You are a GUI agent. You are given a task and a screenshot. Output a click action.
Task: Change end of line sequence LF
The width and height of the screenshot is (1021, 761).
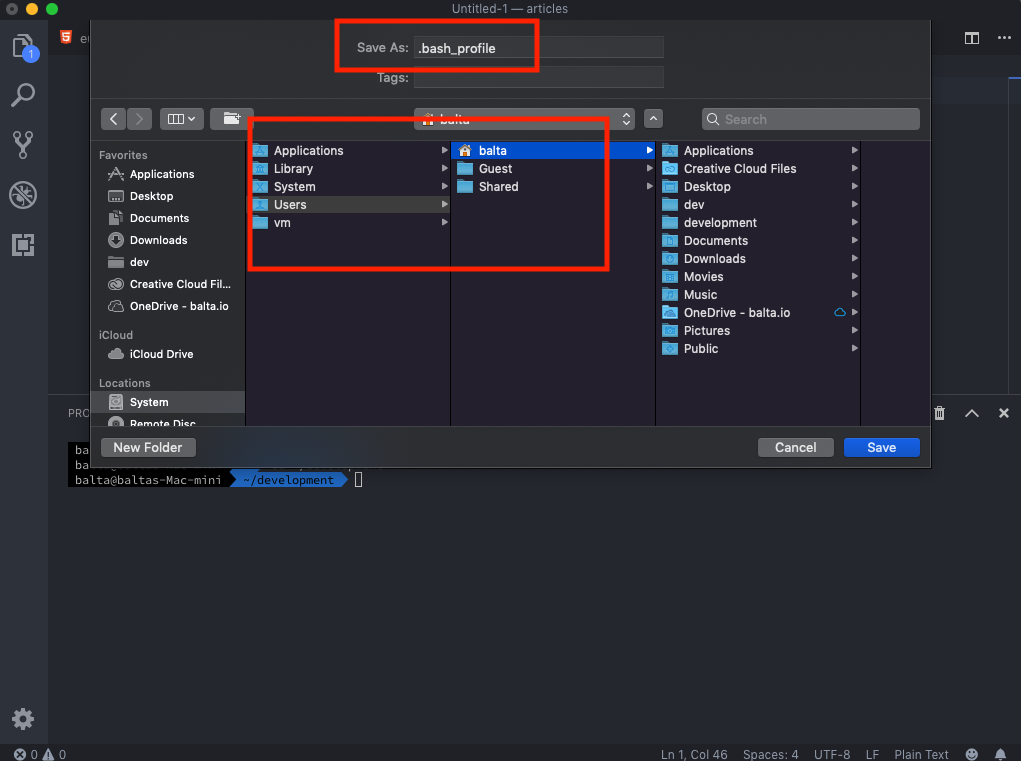pyautogui.click(x=872, y=754)
